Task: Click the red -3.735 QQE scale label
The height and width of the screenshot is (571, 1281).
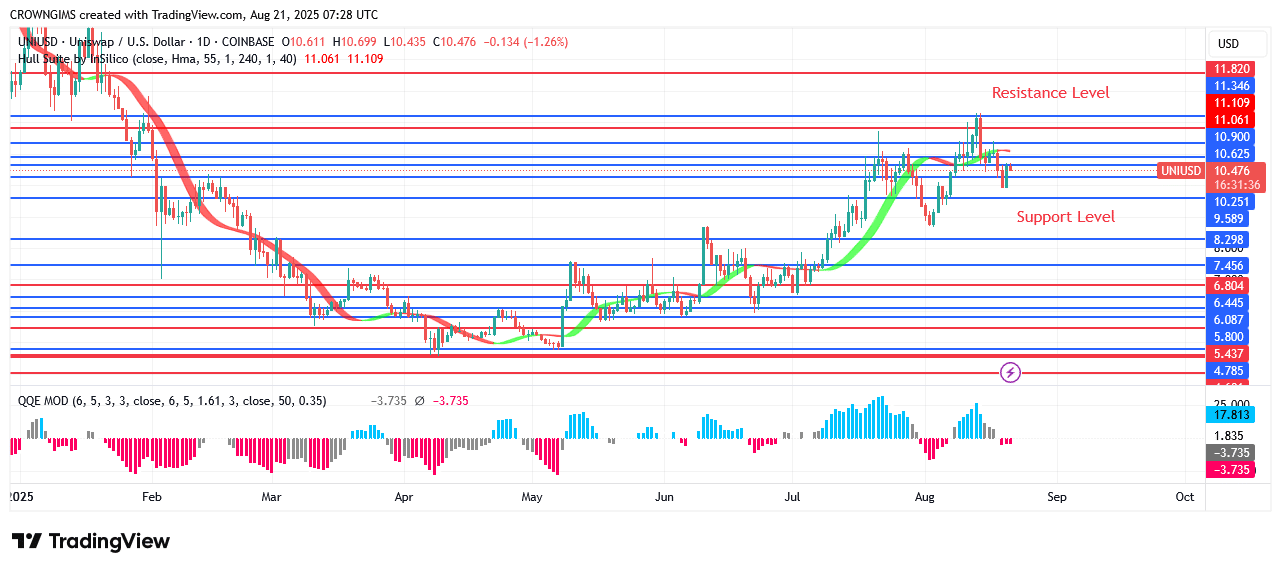Action: pos(1229,470)
